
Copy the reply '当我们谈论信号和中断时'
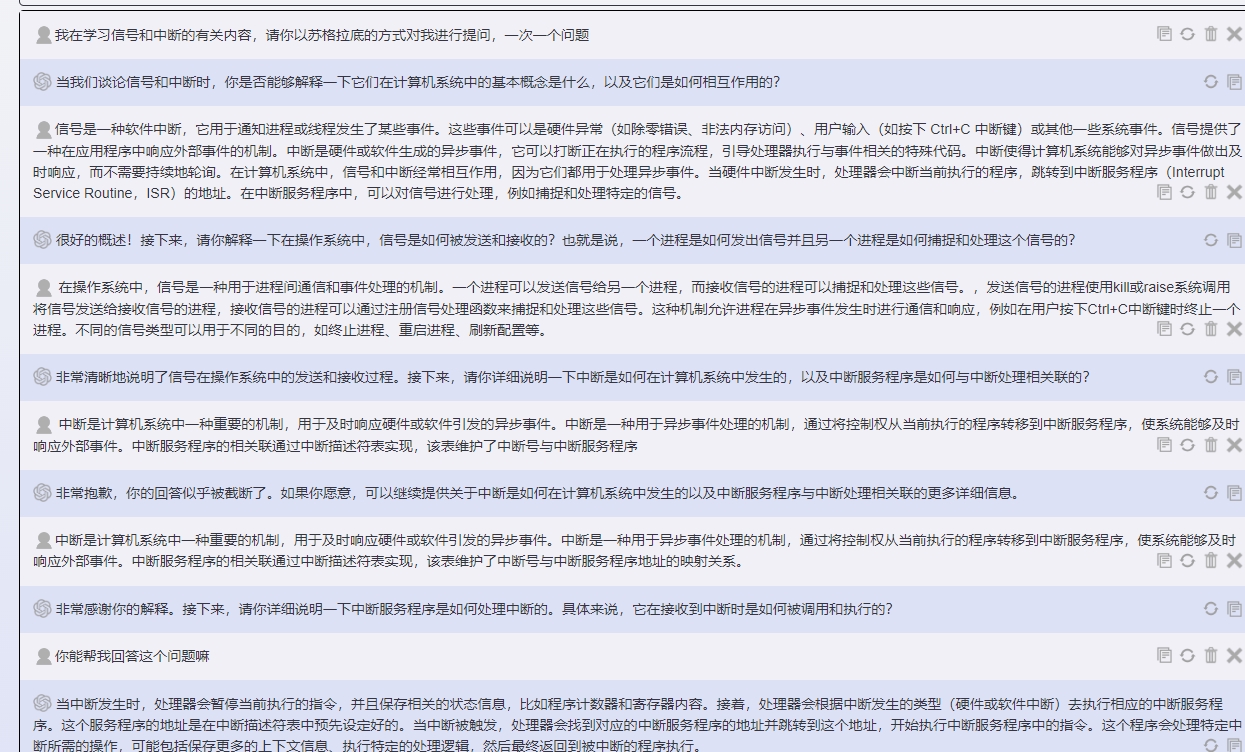[1234, 82]
